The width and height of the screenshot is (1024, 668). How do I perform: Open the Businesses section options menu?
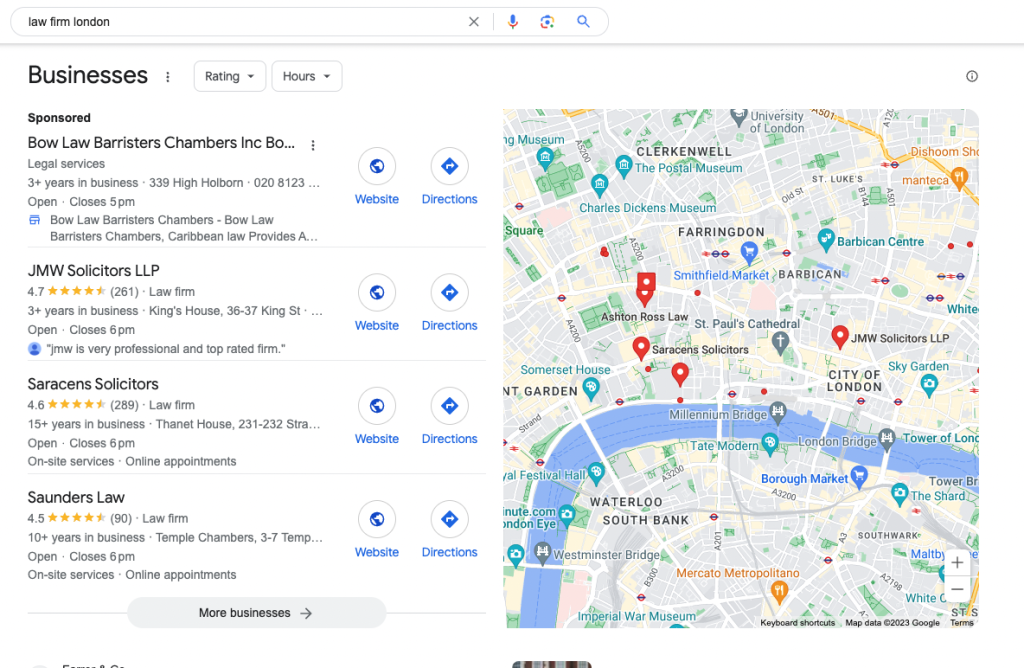point(168,77)
